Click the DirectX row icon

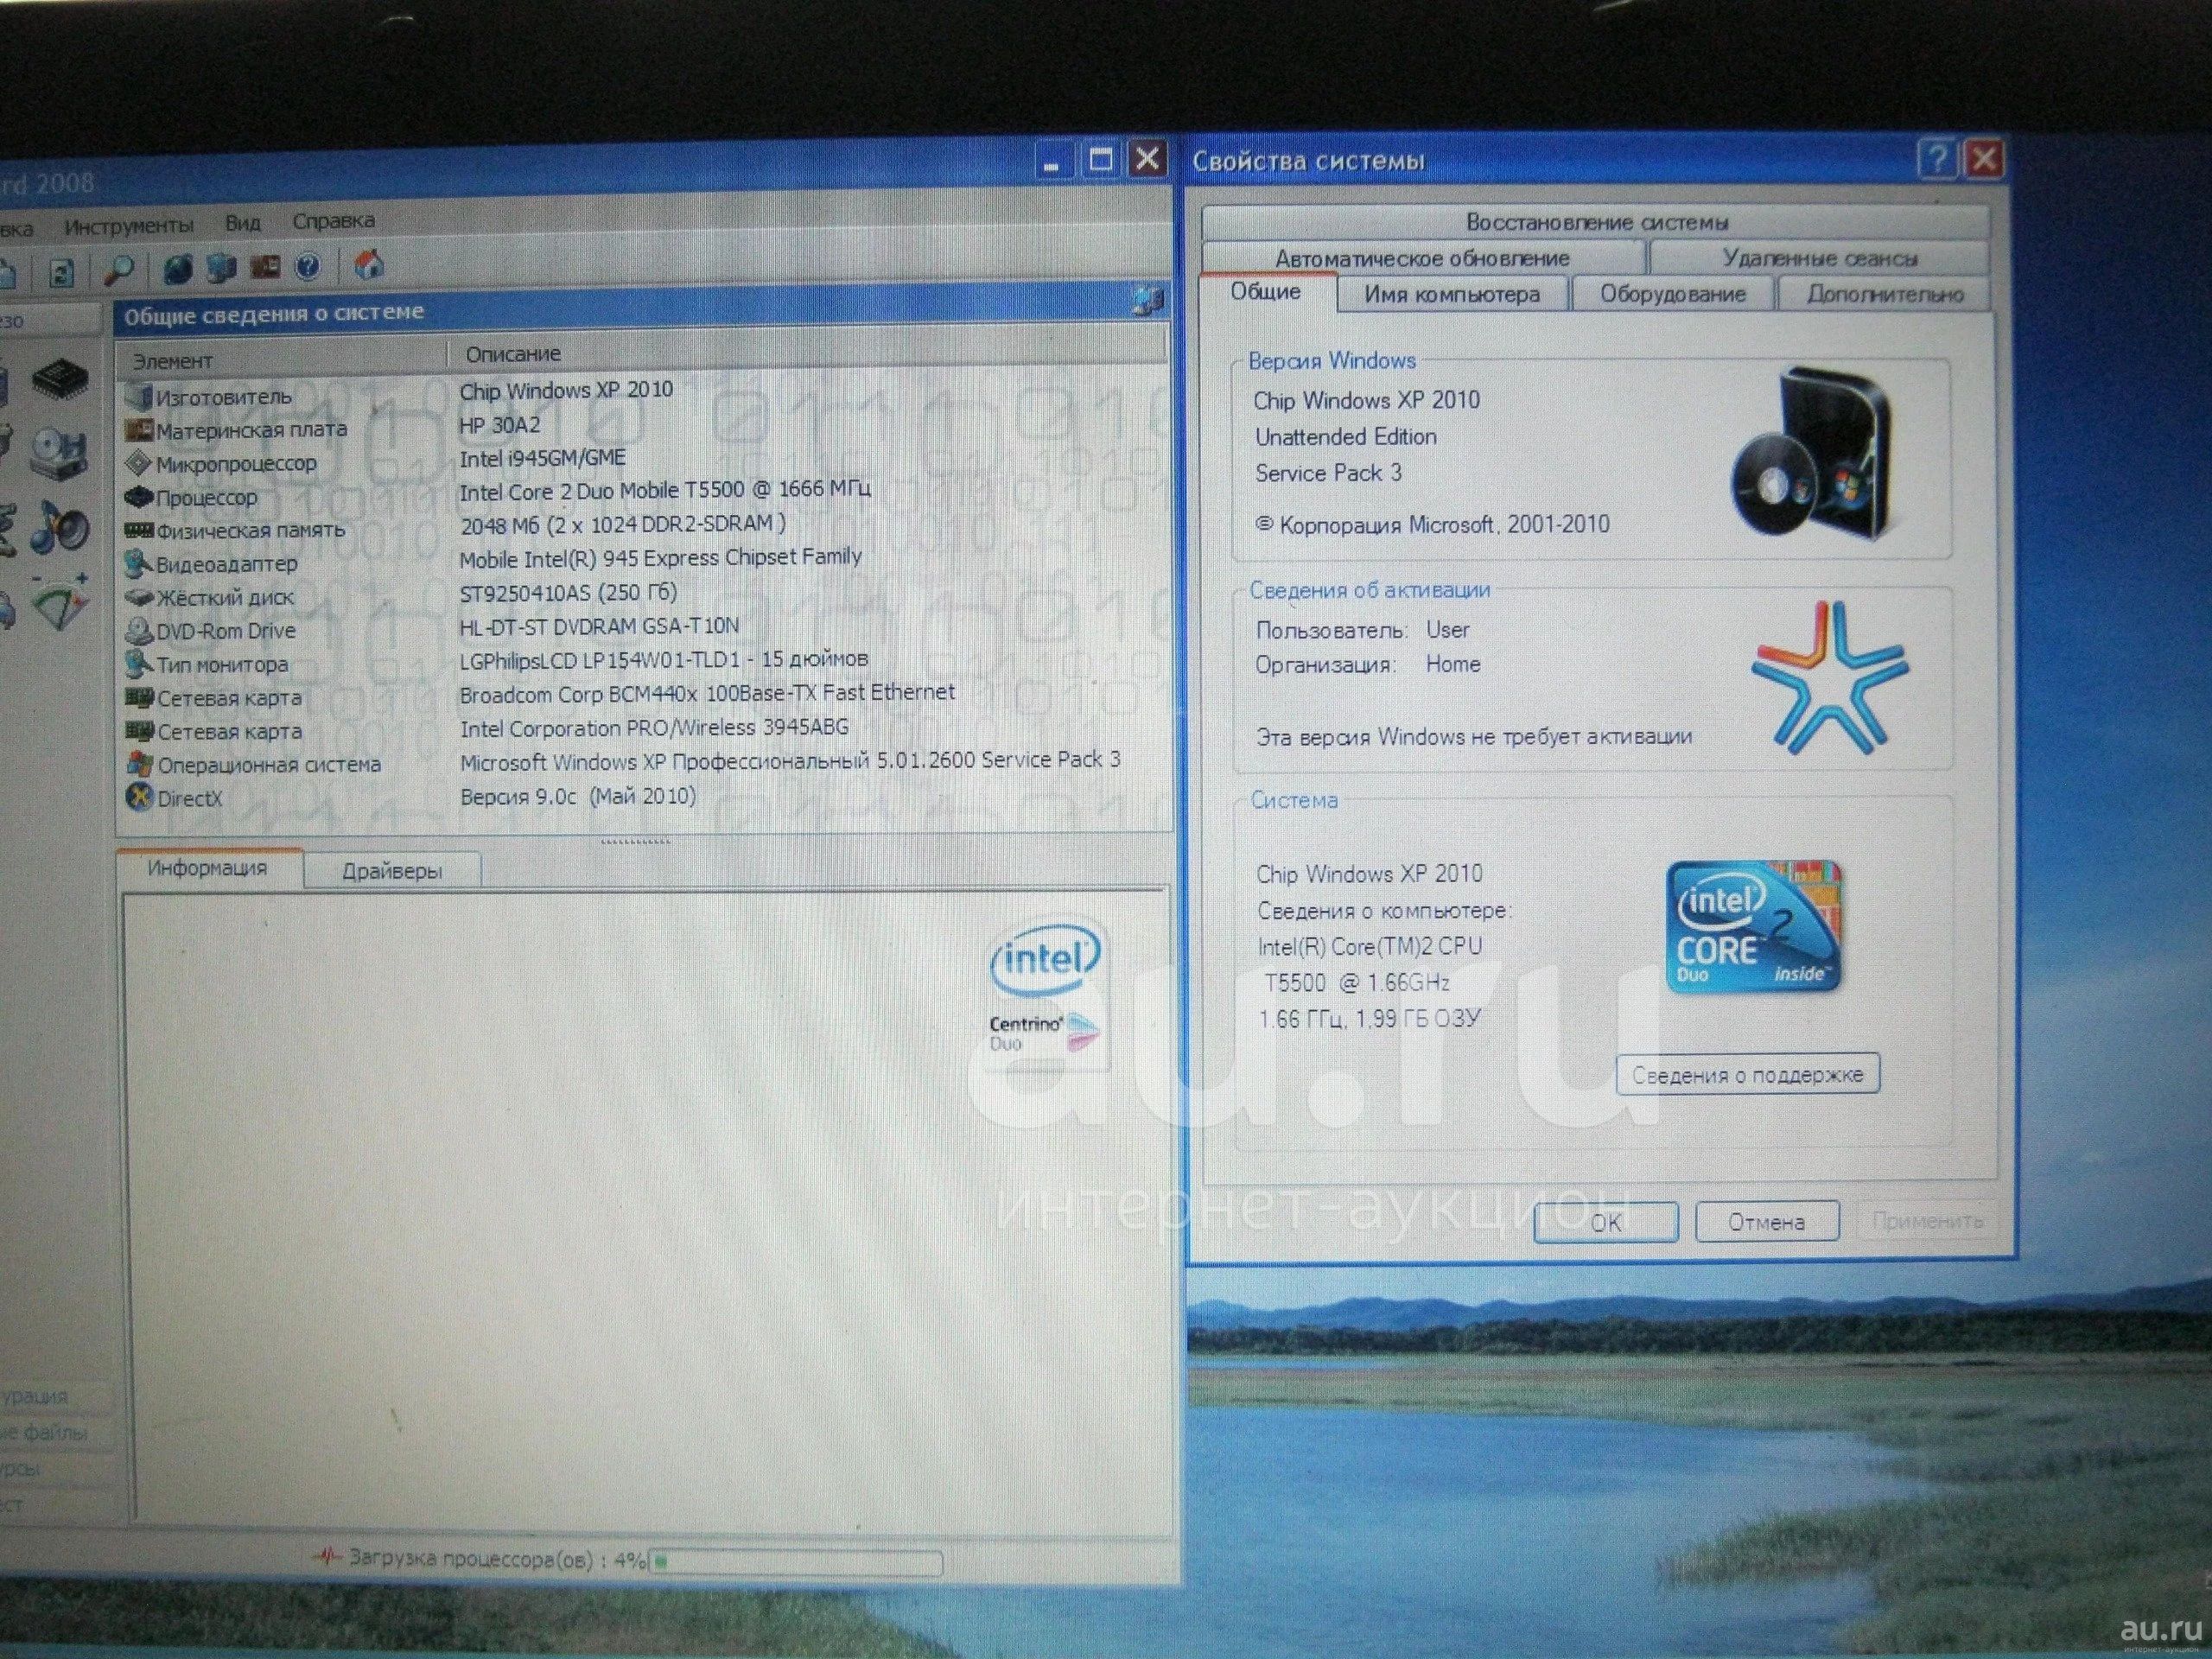[x=140, y=798]
